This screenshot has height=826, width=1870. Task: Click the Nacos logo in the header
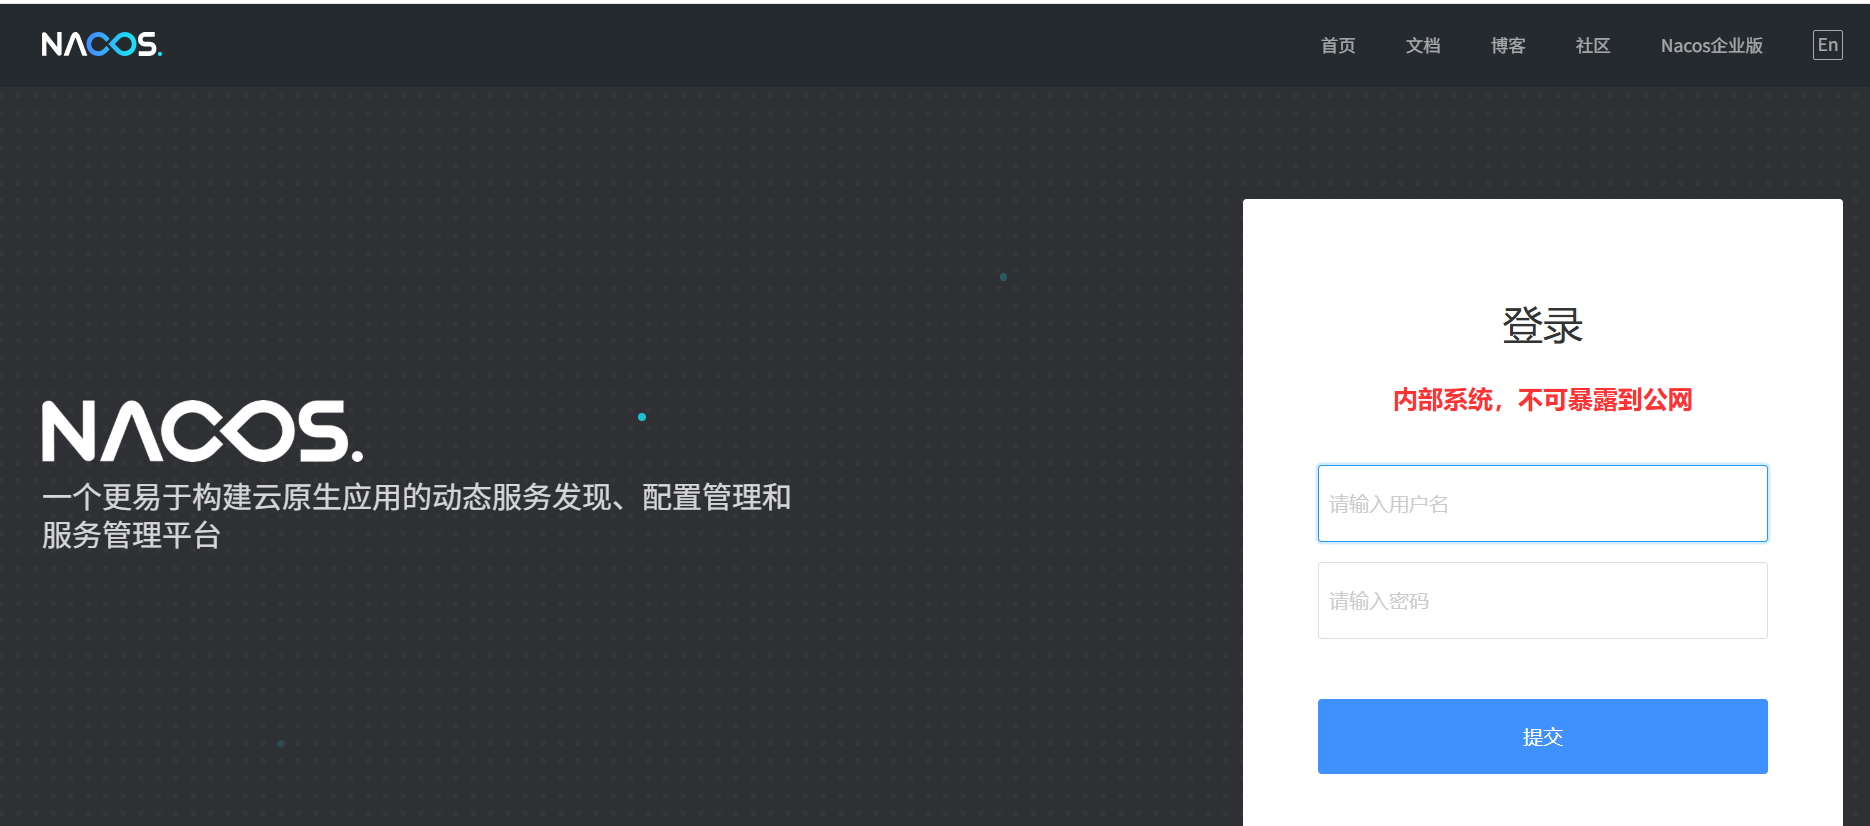pos(102,44)
